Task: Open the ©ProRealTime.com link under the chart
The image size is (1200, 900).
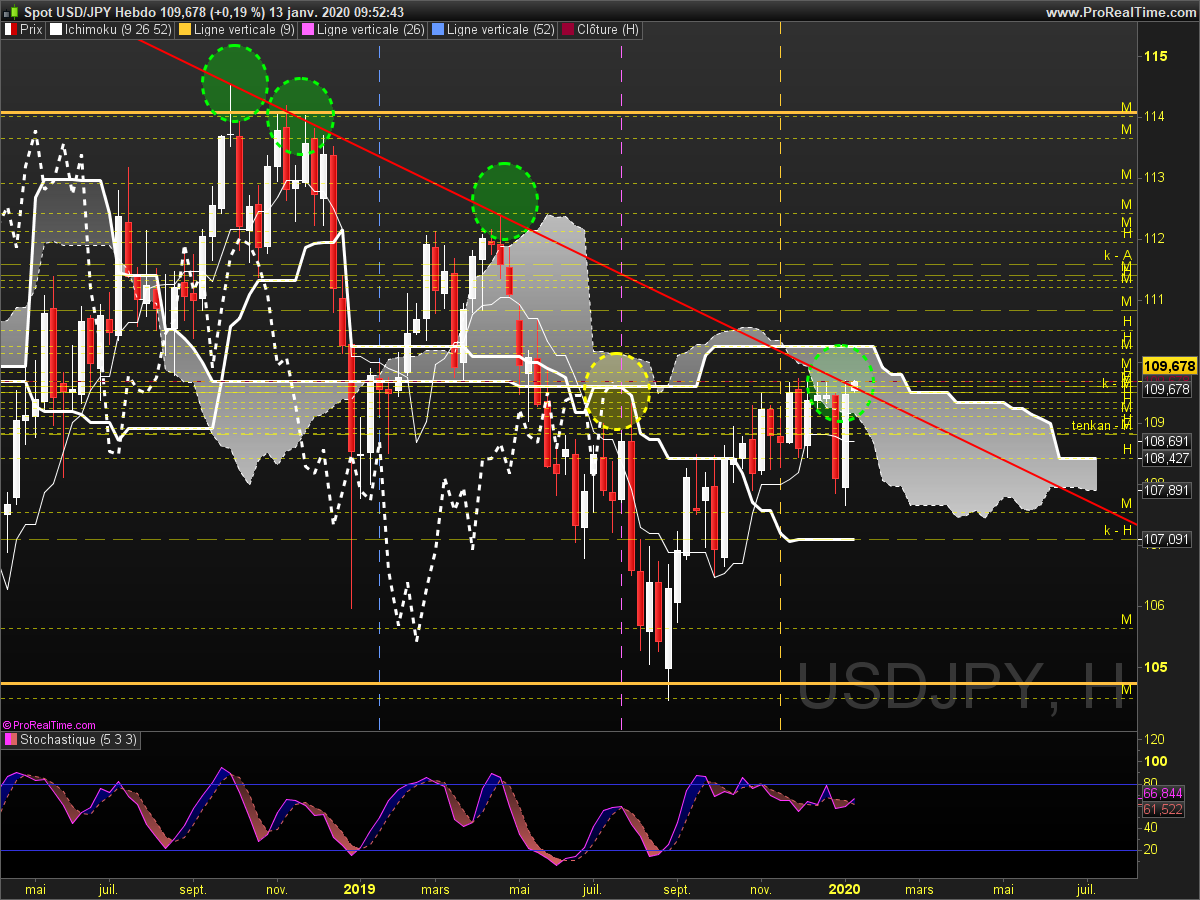Action: click(49, 725)
